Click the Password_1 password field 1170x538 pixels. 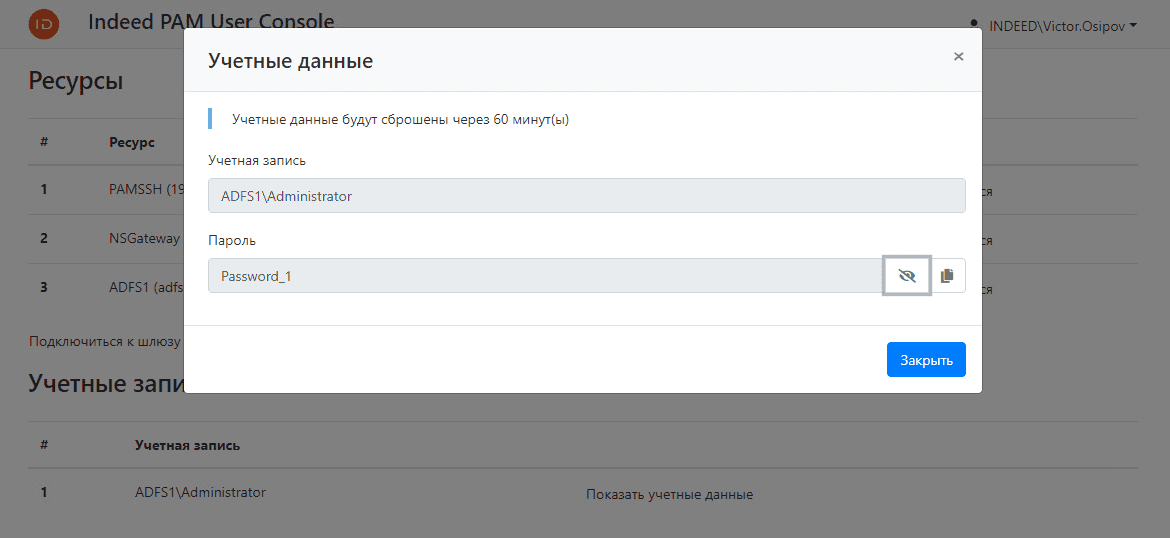[545, 276]
